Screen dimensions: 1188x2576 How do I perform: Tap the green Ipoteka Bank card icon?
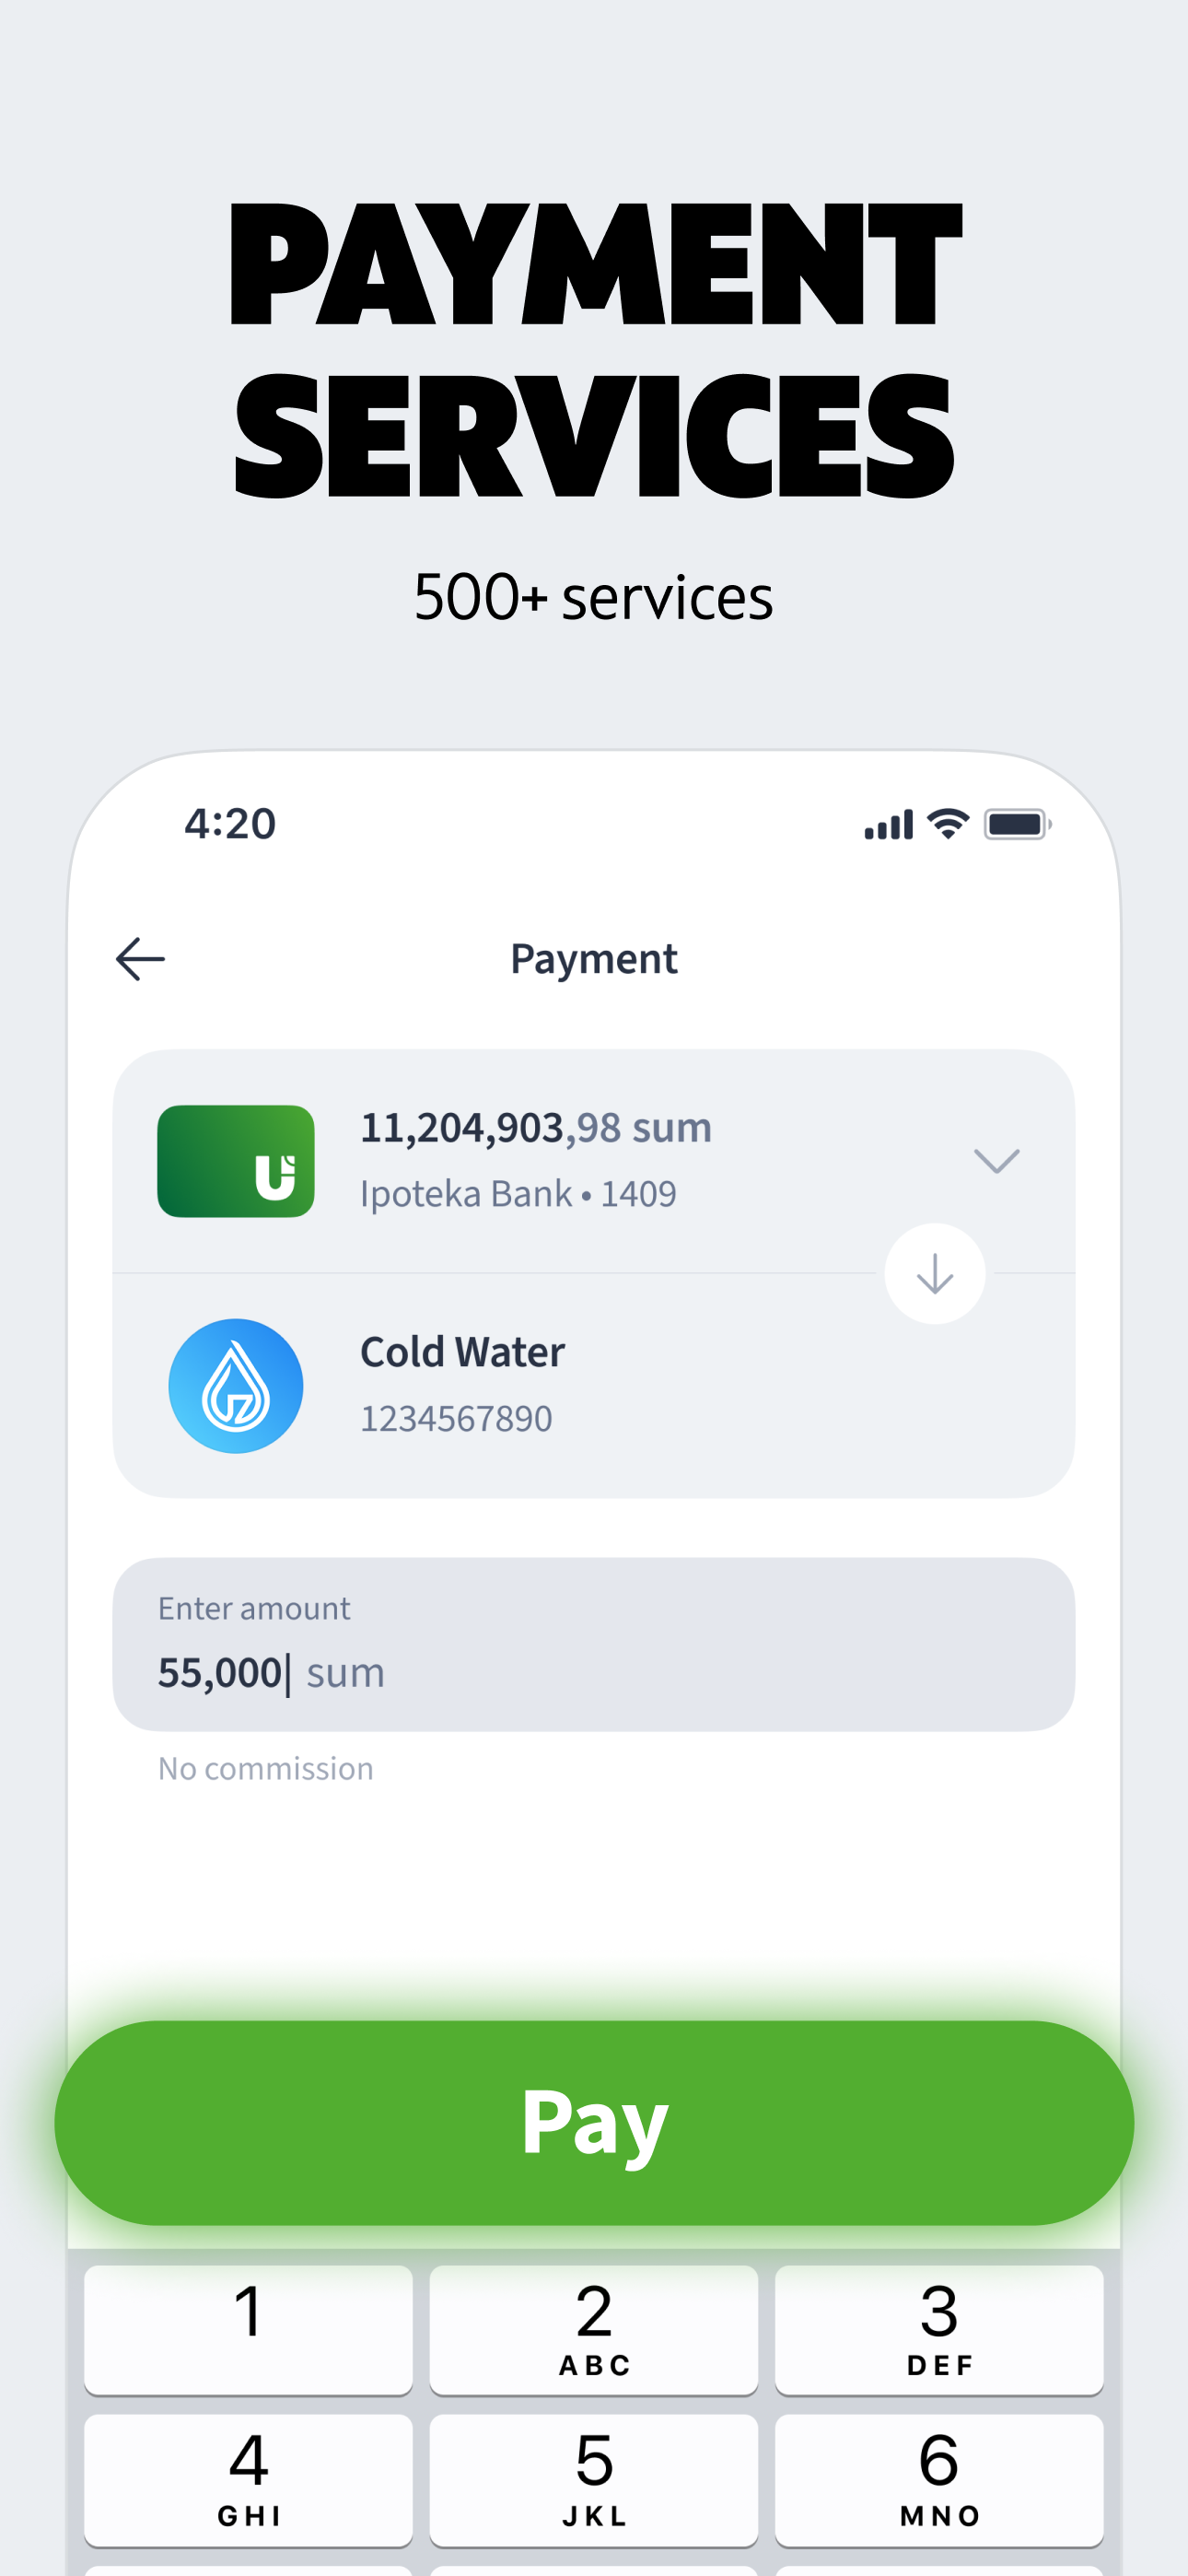point(236,1161)
